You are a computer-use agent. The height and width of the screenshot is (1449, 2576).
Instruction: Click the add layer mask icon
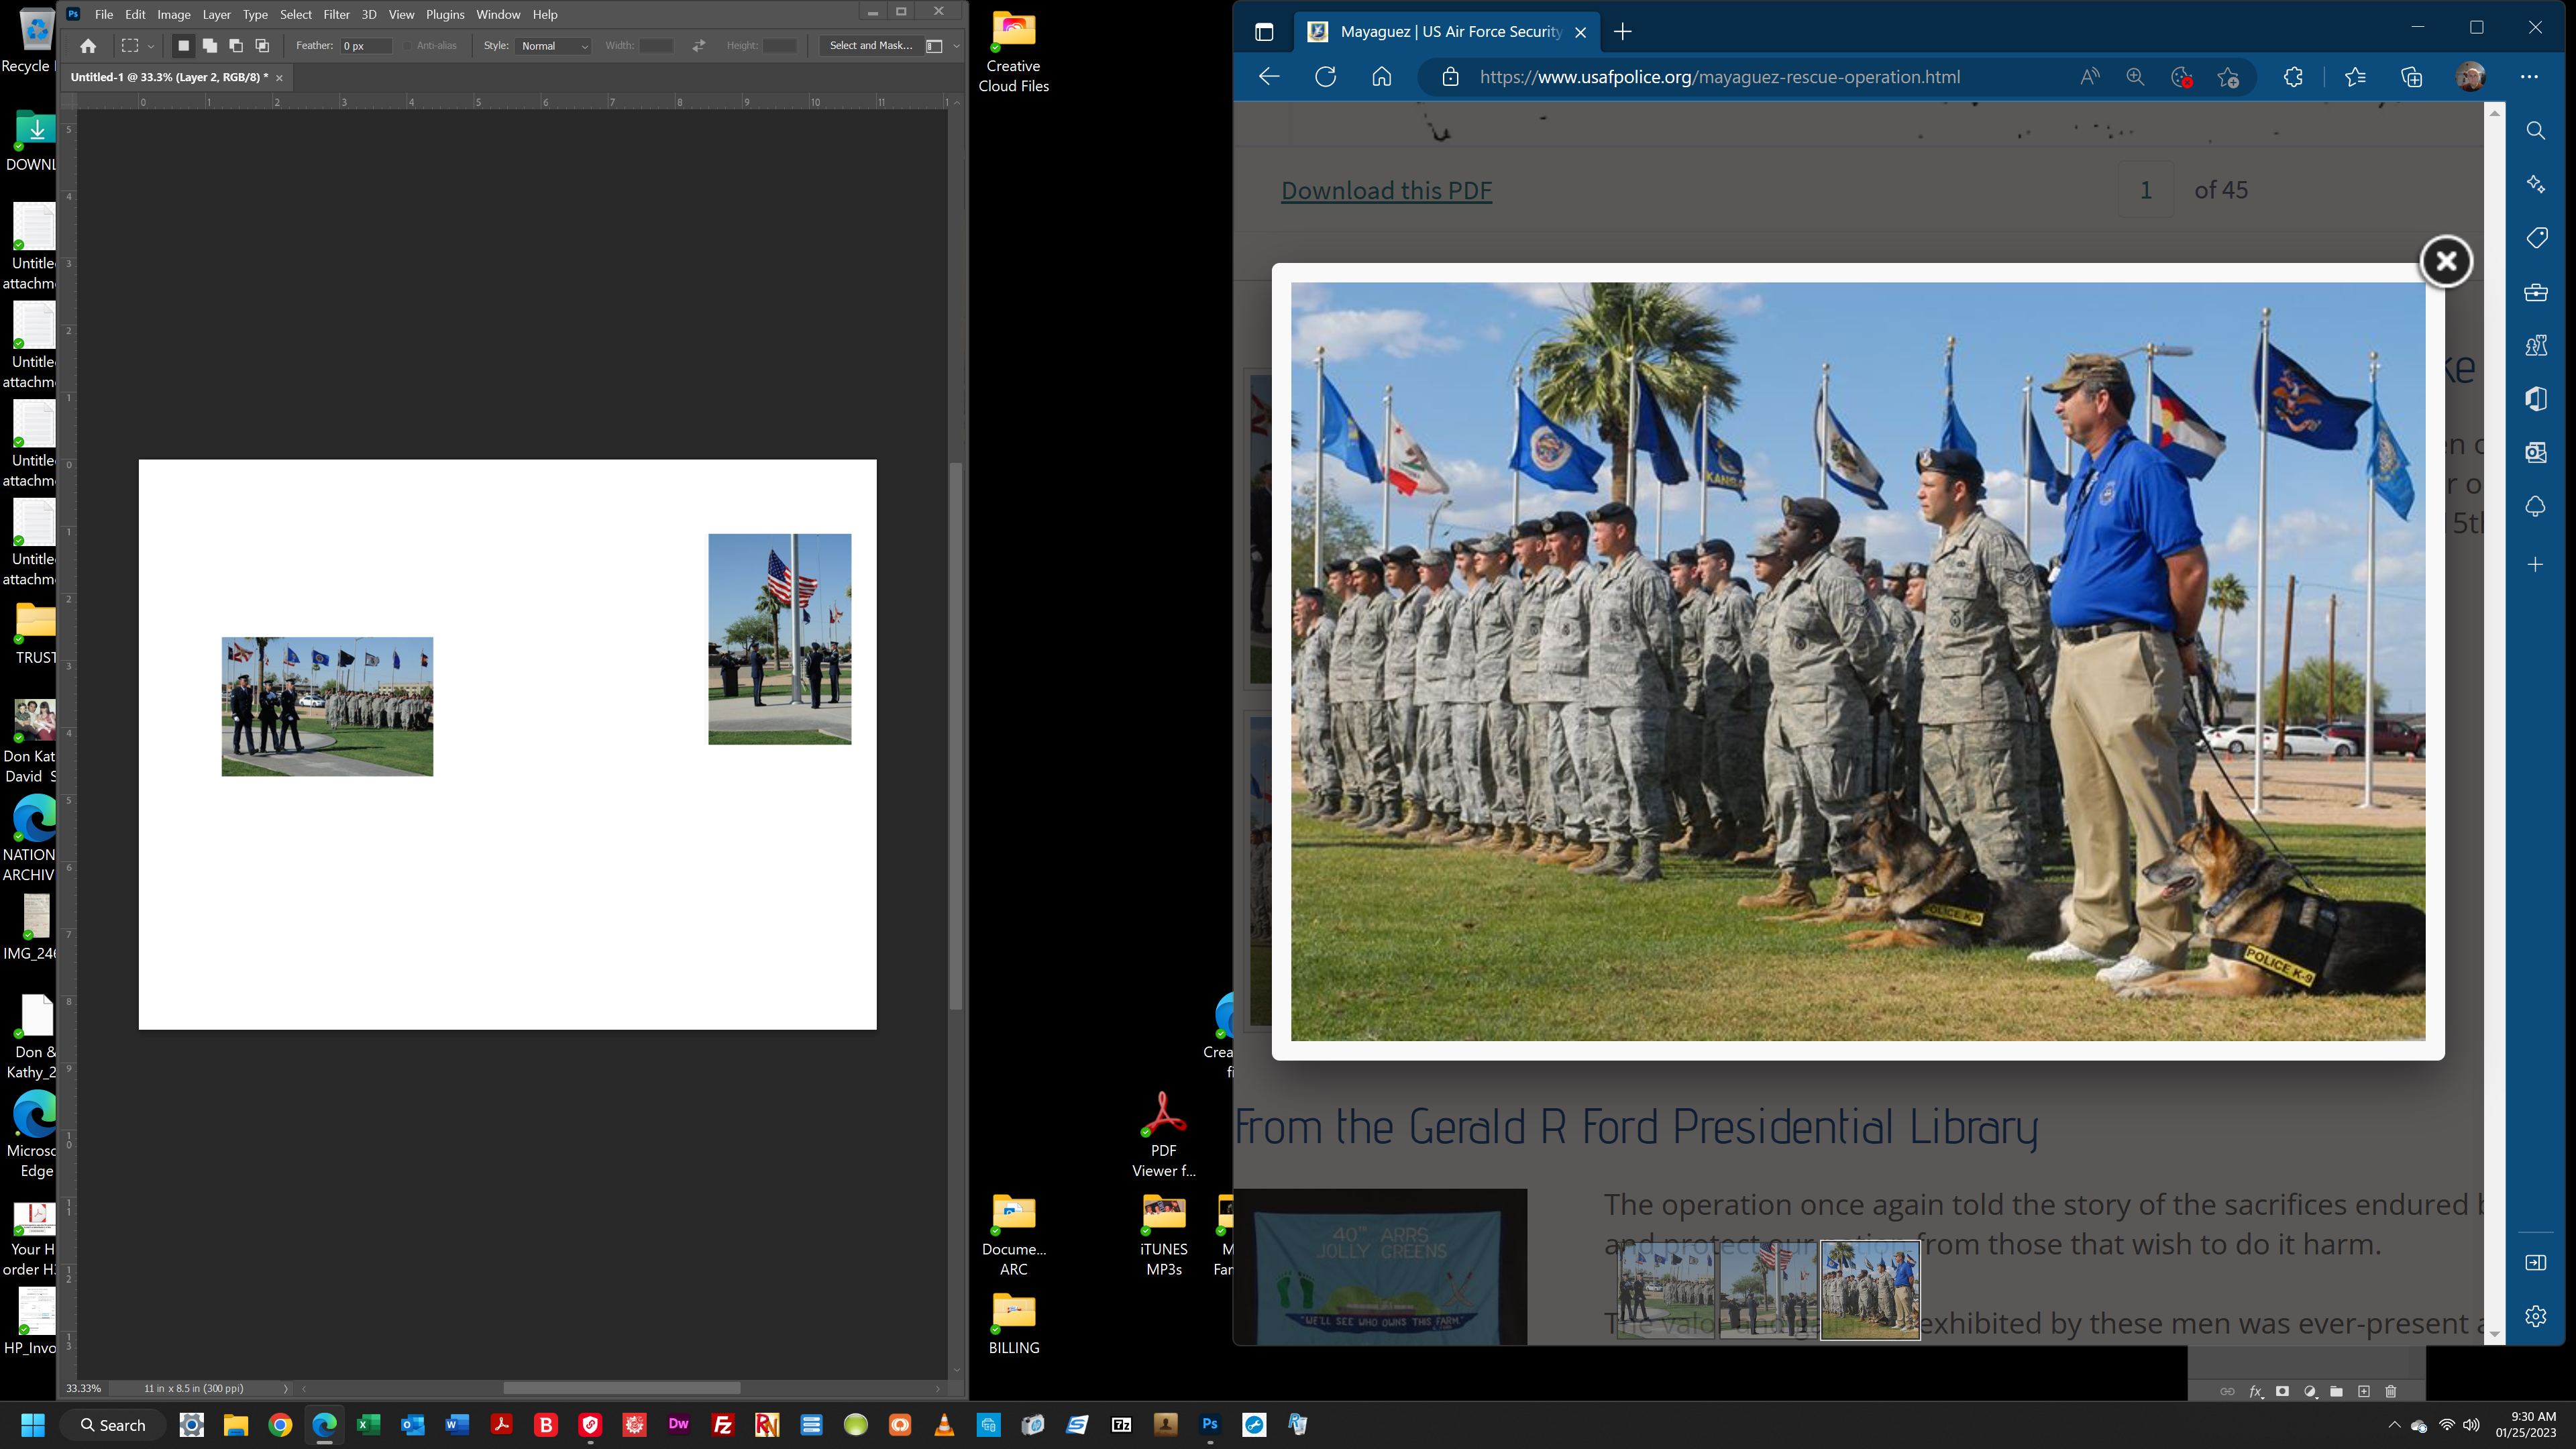point(2282,1391)
